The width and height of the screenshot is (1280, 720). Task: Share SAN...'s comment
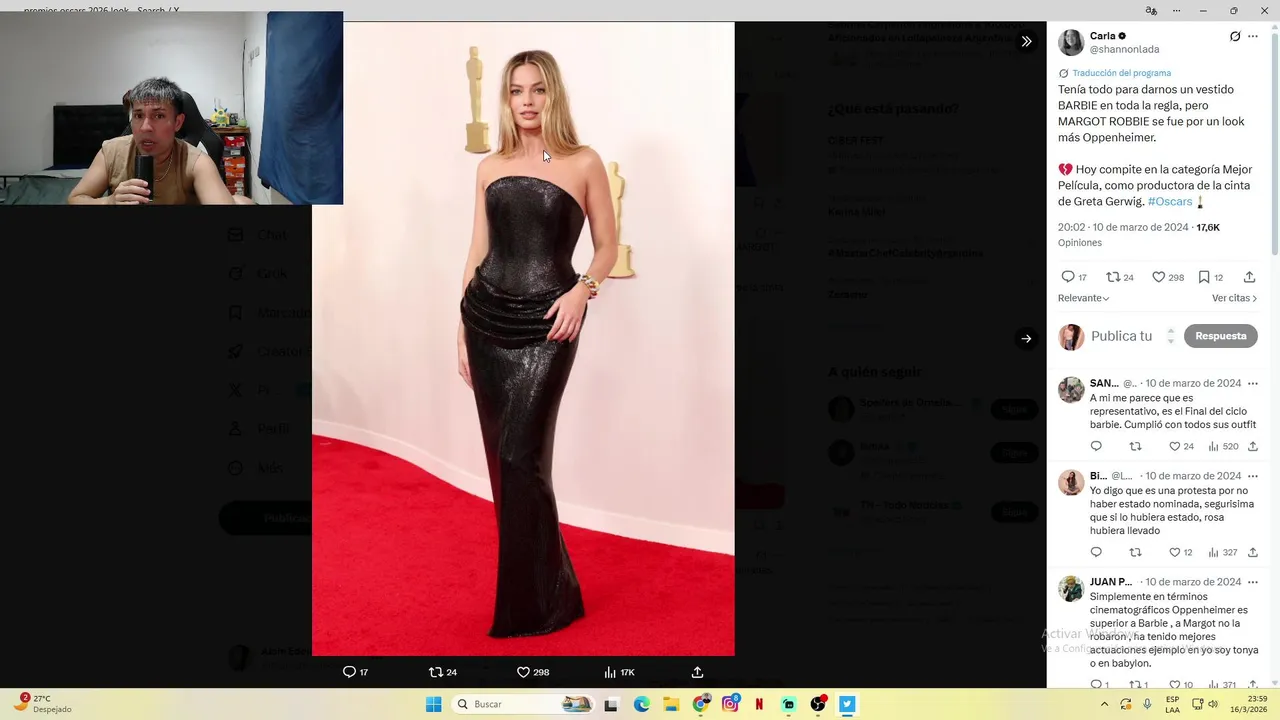coord(1252,446)
